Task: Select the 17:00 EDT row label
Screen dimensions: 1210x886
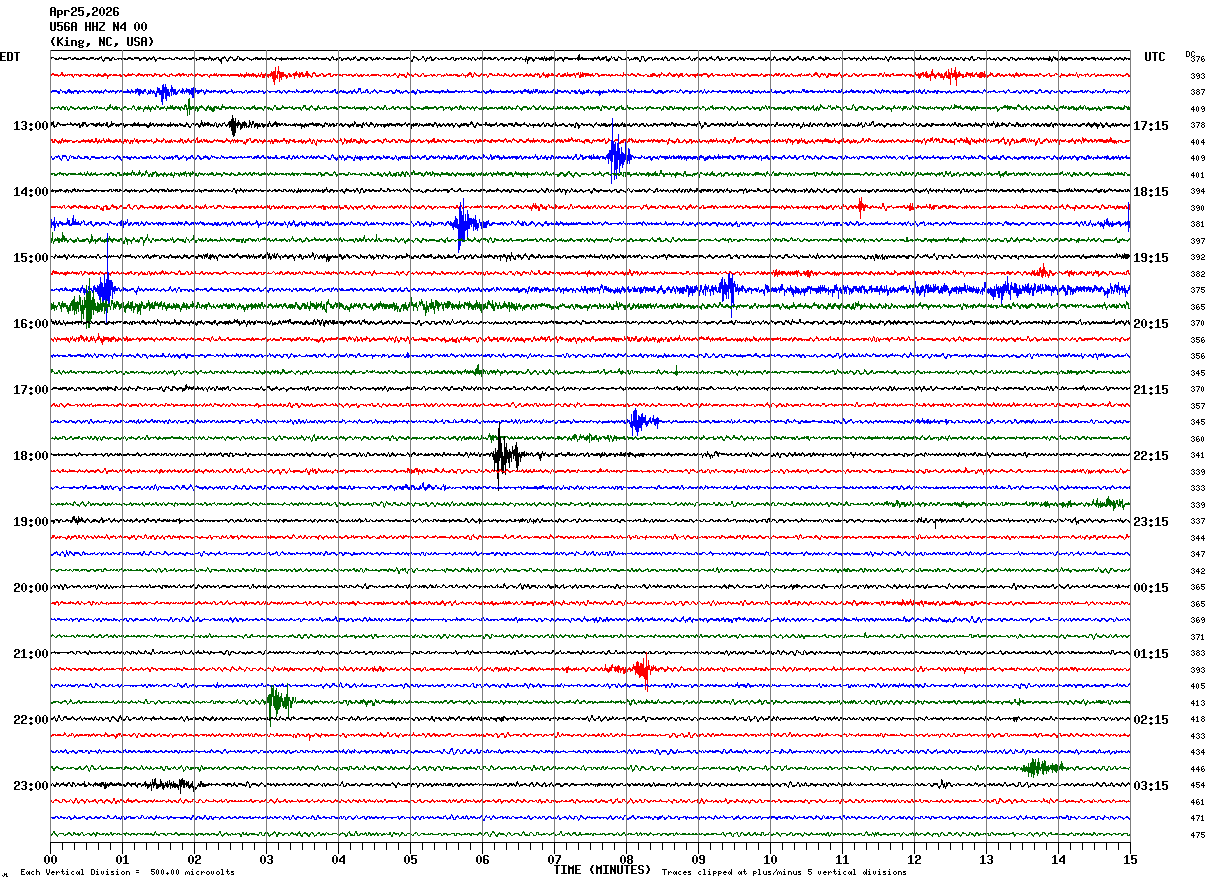Action: pyautogui.click(x=31, y=390)
